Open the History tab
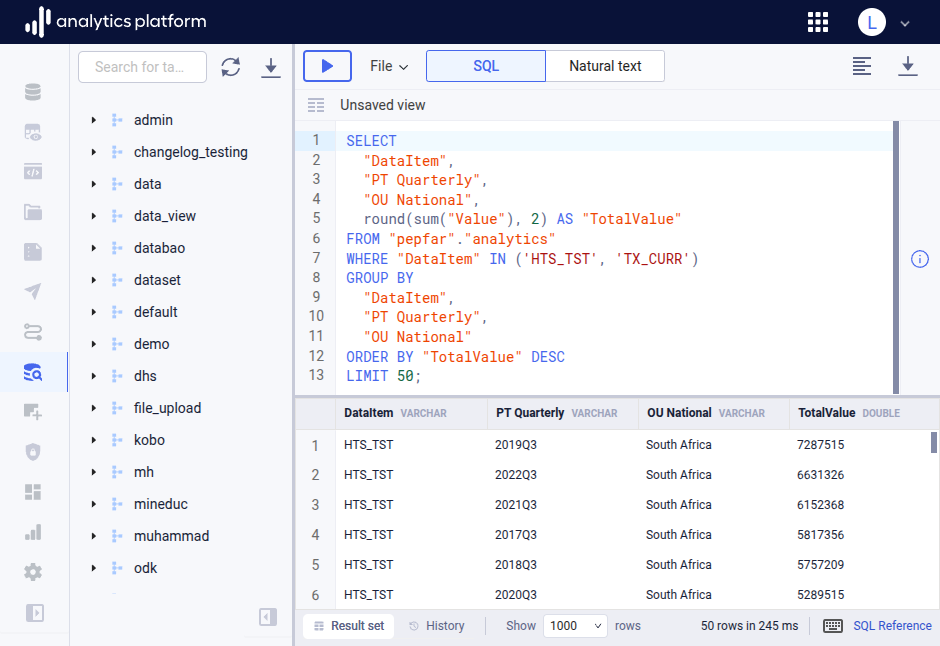Image resolution: width=940 pixels, height=646 pixels. click(x=436, y=626)
